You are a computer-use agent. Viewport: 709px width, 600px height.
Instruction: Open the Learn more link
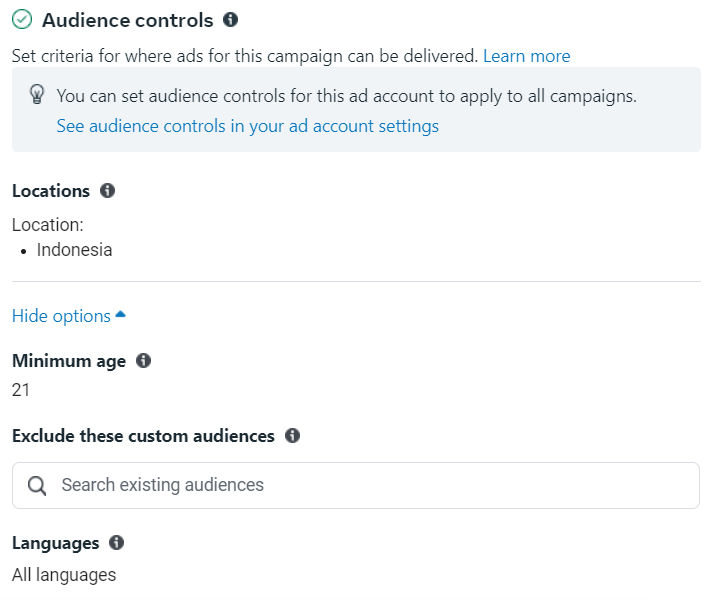[x=527, y=56]
